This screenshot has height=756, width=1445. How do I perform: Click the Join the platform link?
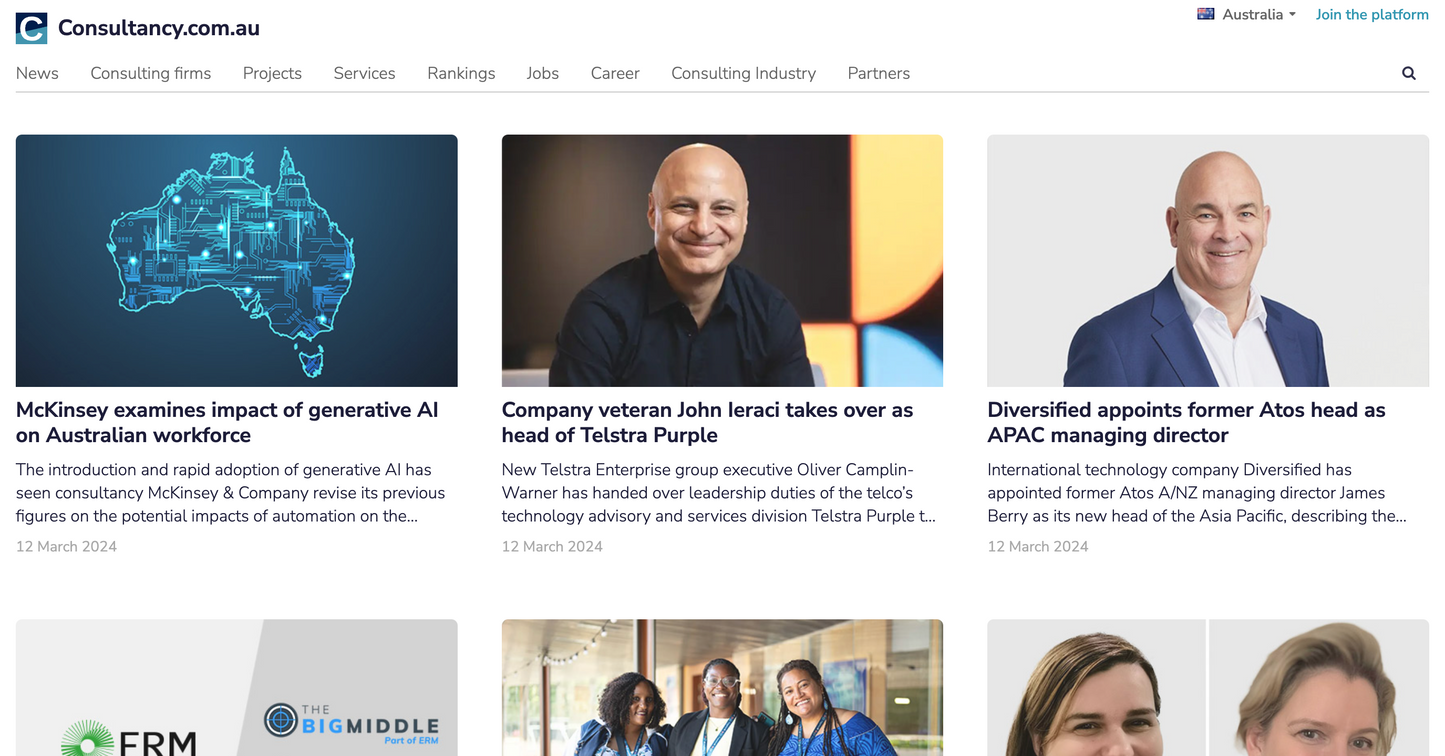pyautogui.click(x=1372, y=14)
